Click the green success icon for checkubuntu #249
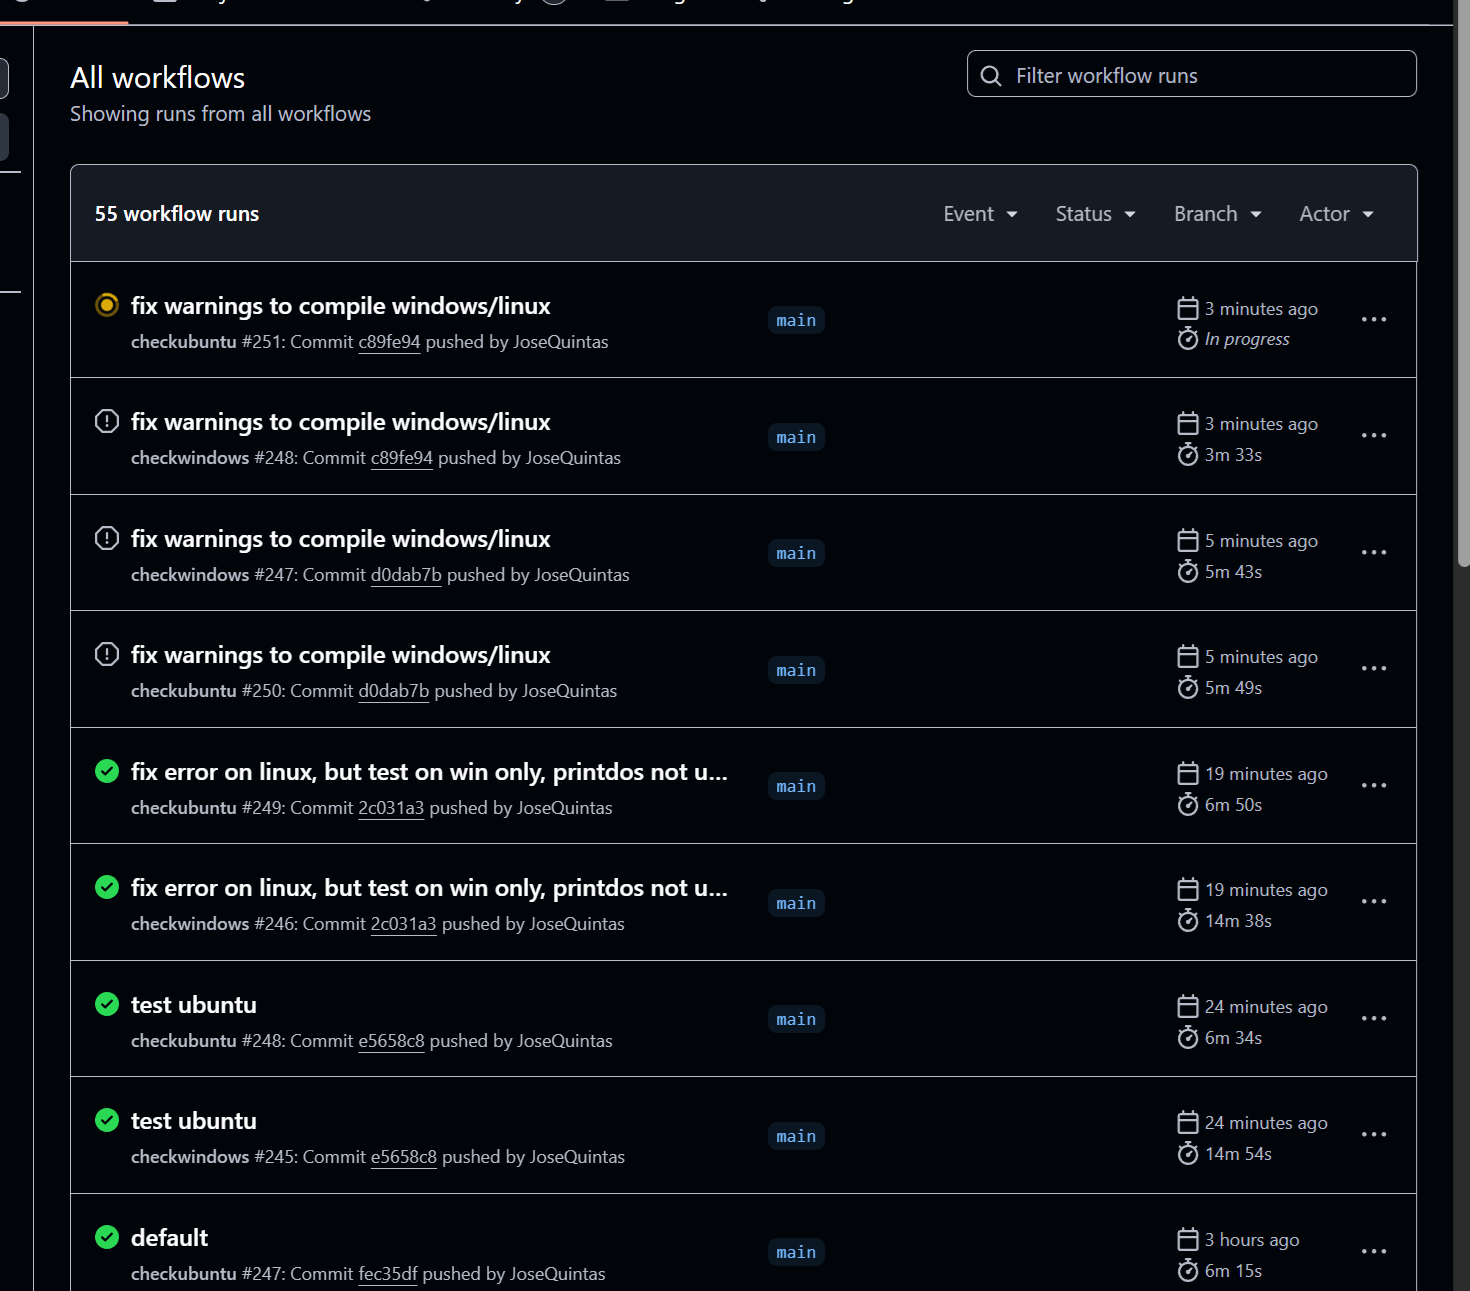Image resolution: width=1470 pixels, height=1291 pixels. click(106, 771)
